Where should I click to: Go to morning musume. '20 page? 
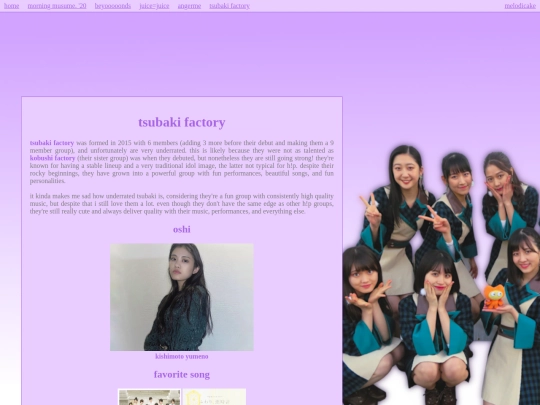pyautogui.click(x=57, y=6)
